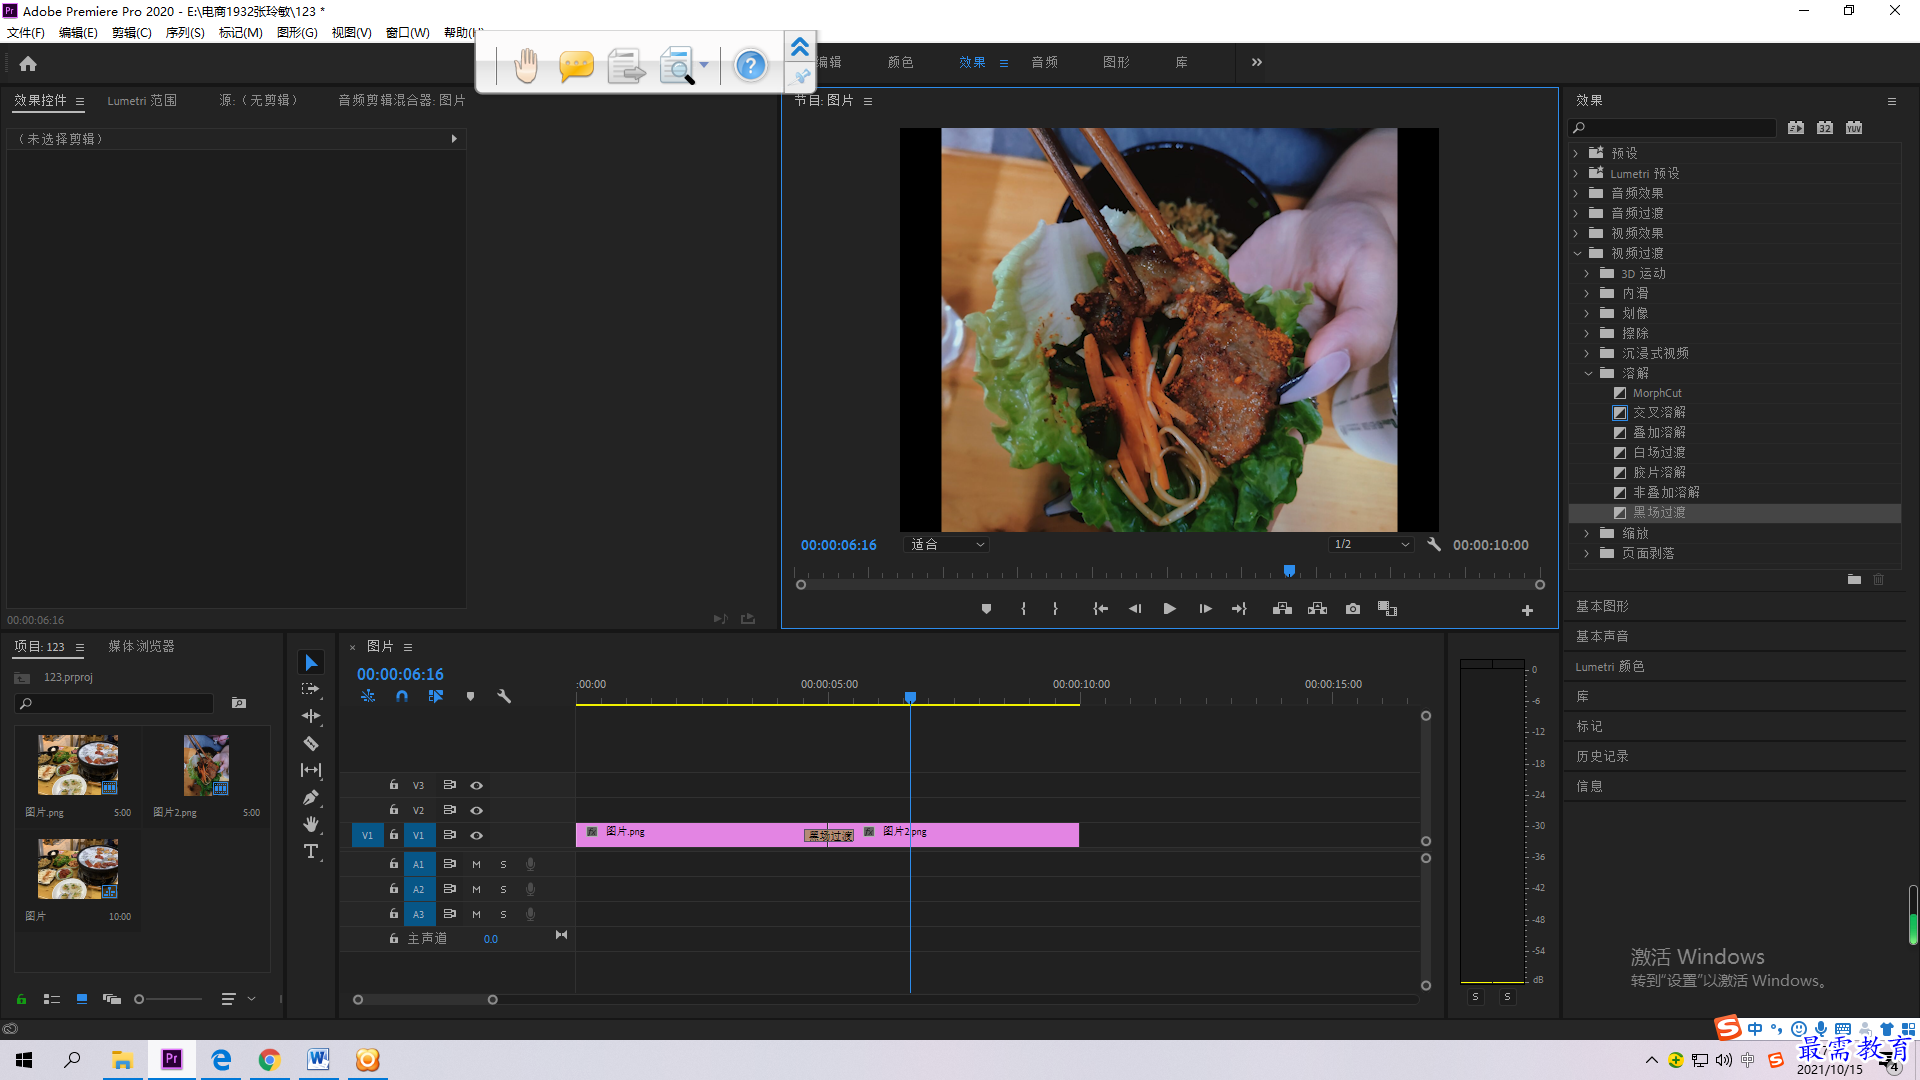Viewport: 1920px width, 1080px height.
Task: Mute the A1 audio track
Action: [x=477, y=864]
